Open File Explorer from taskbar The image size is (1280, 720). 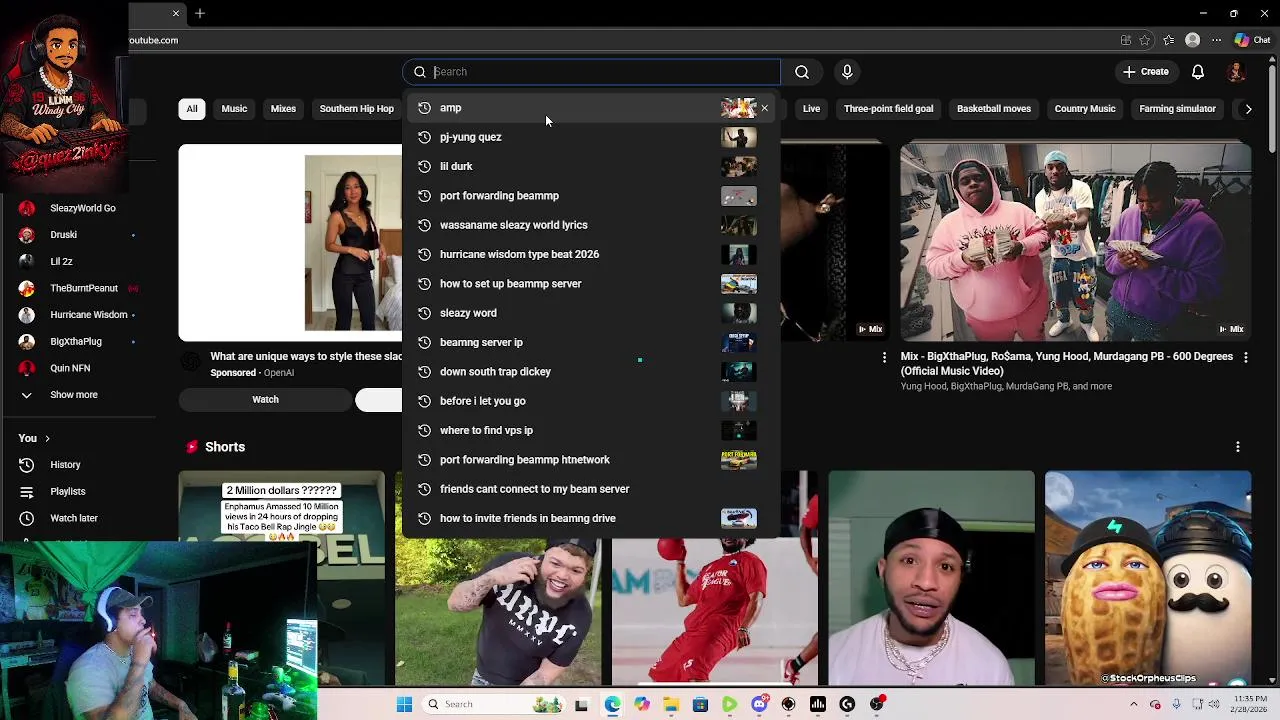[671, 704]
